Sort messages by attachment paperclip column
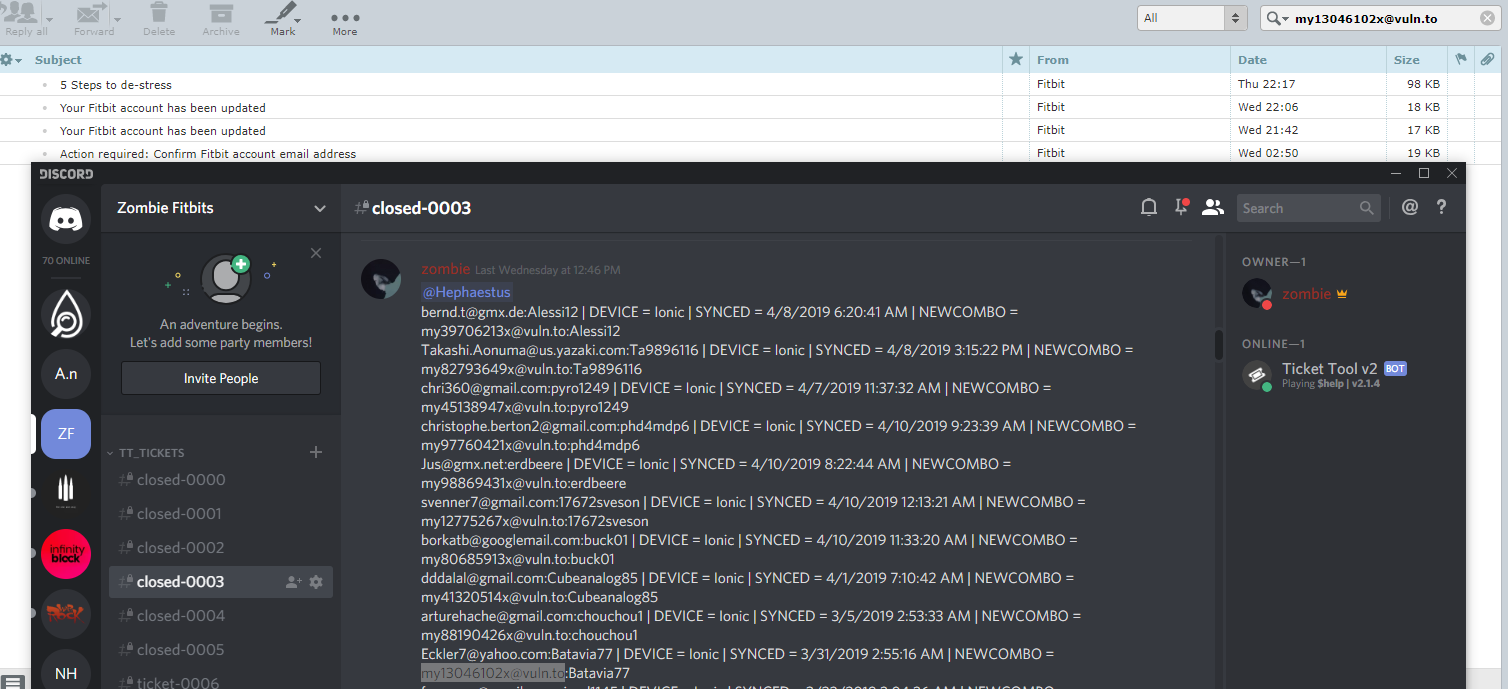The image size is (1508, 689). (1488, 60)
